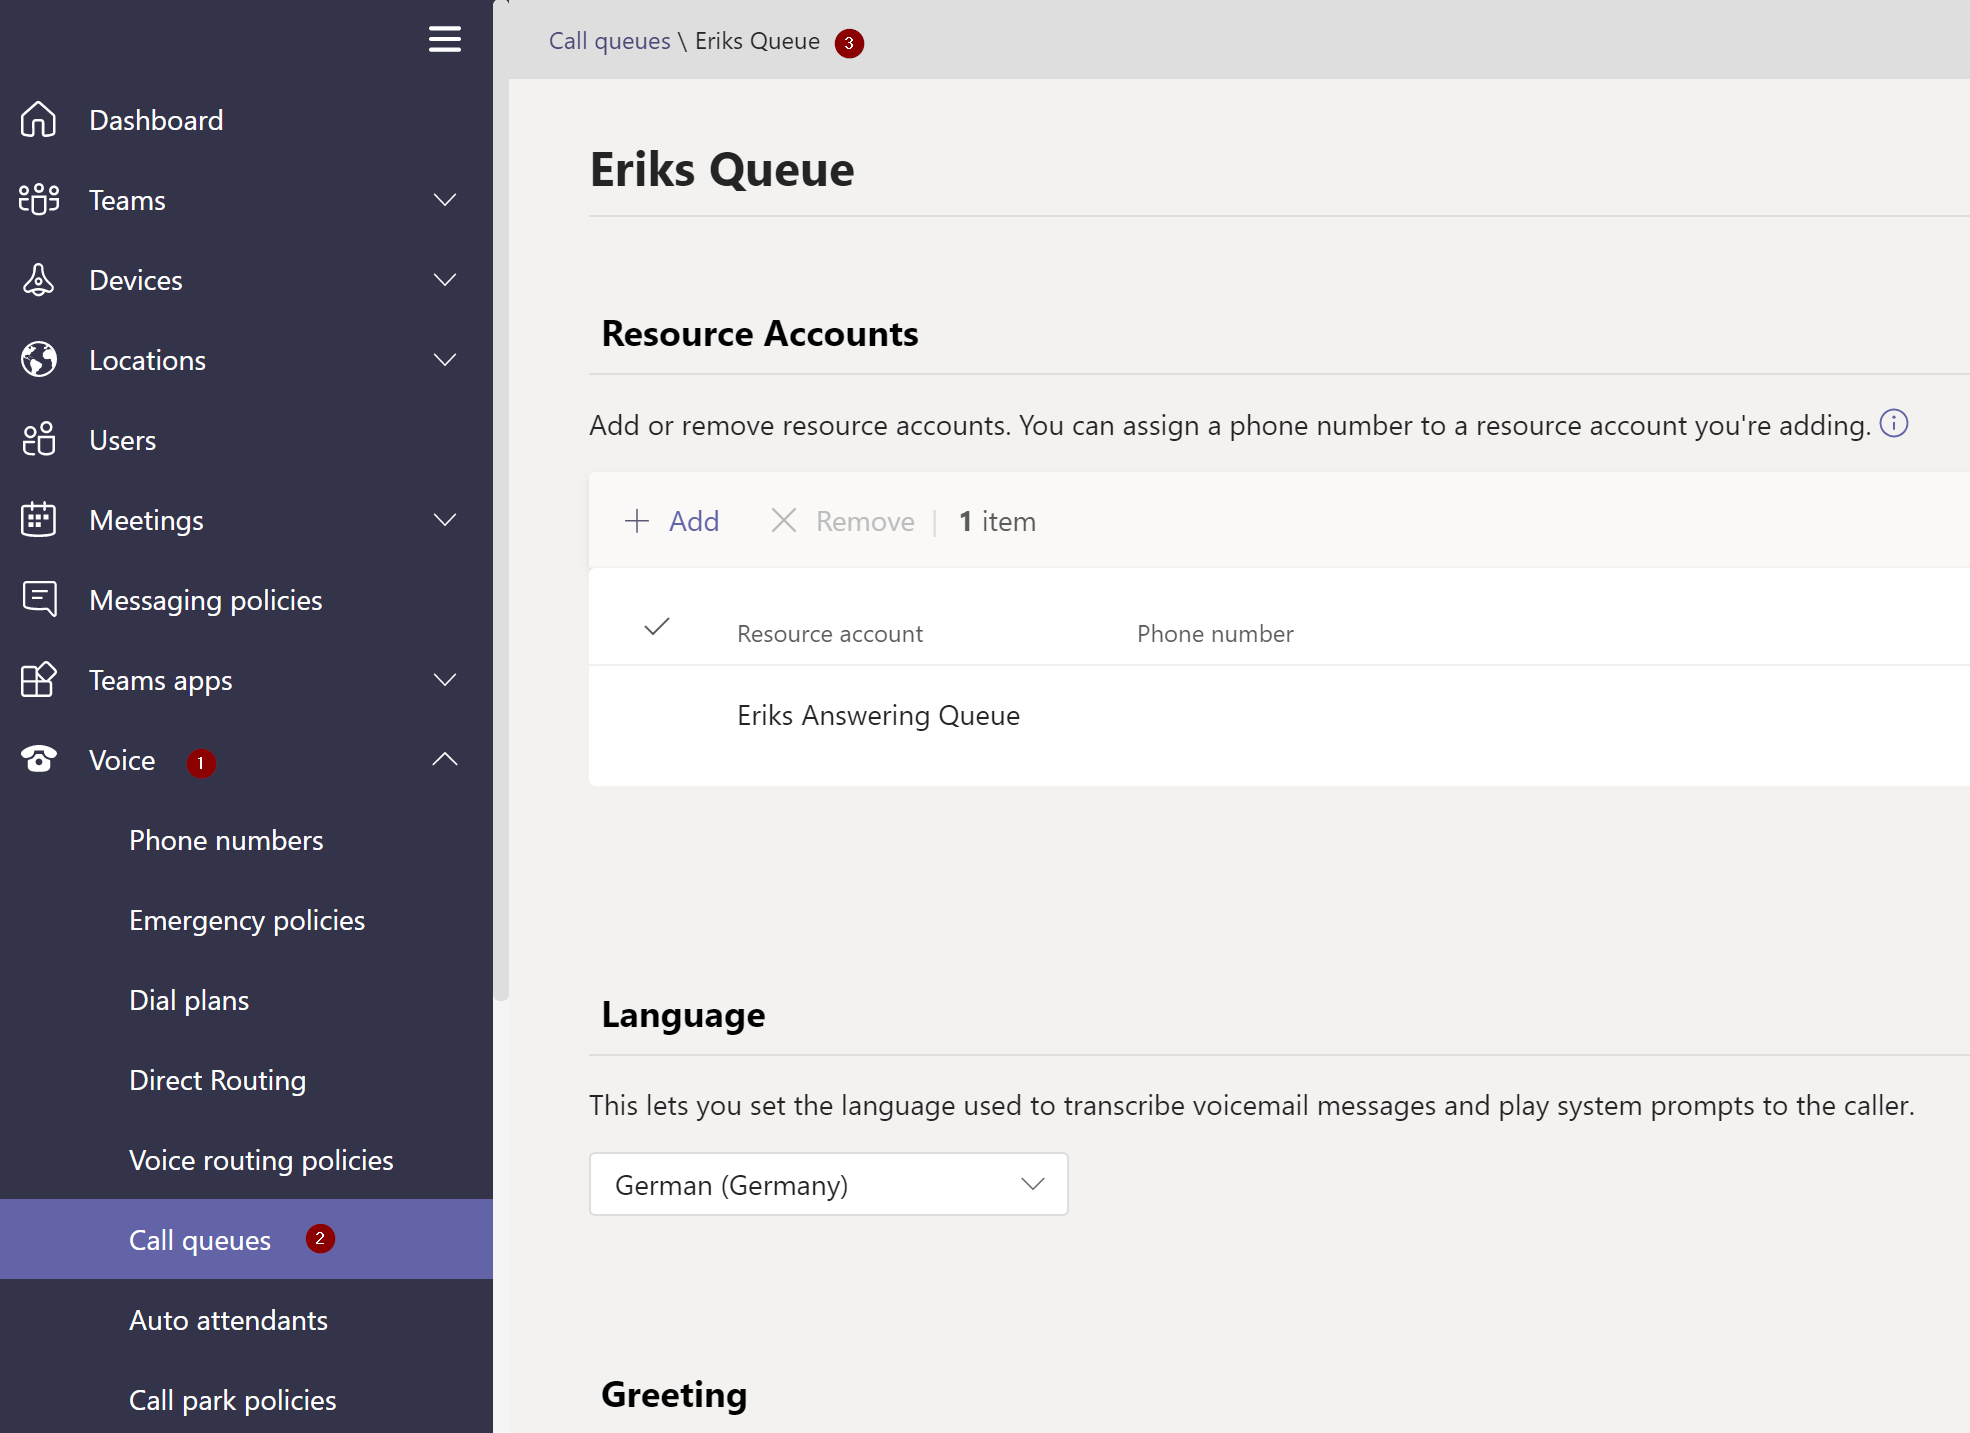1970x1433 pixels.
Task: Click the Locations globe icon
Action: [38, 360]
